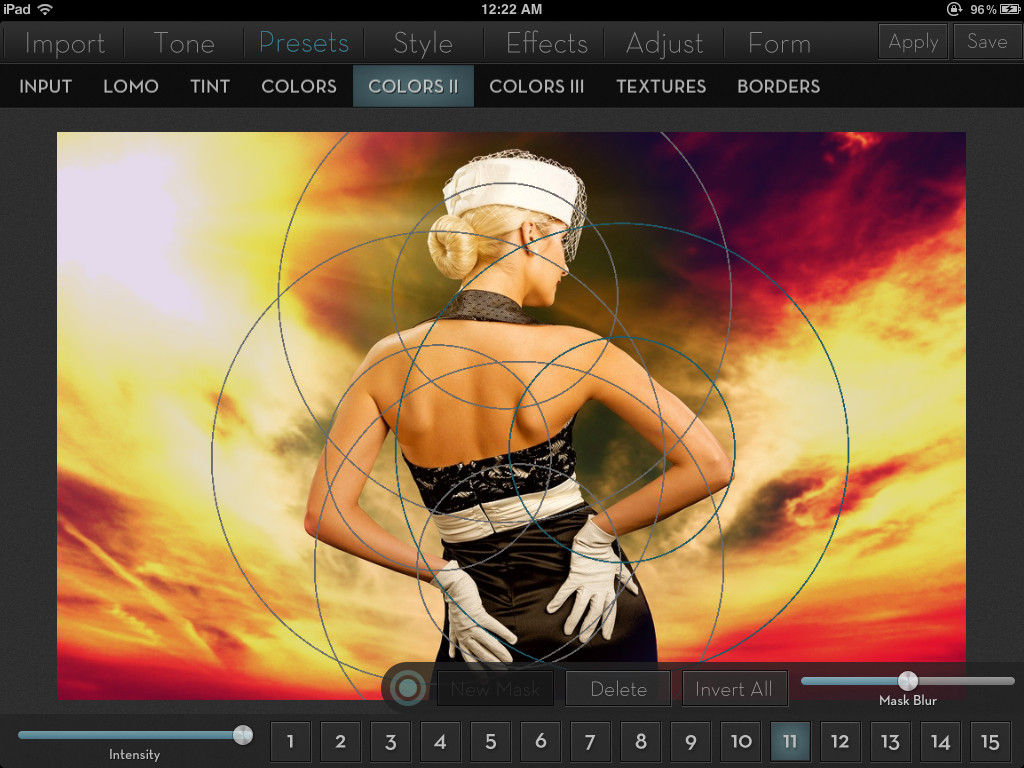Viewport: 1024px width, 768px height.
Task: Choose preset number 2
Action: coord(340,741)
